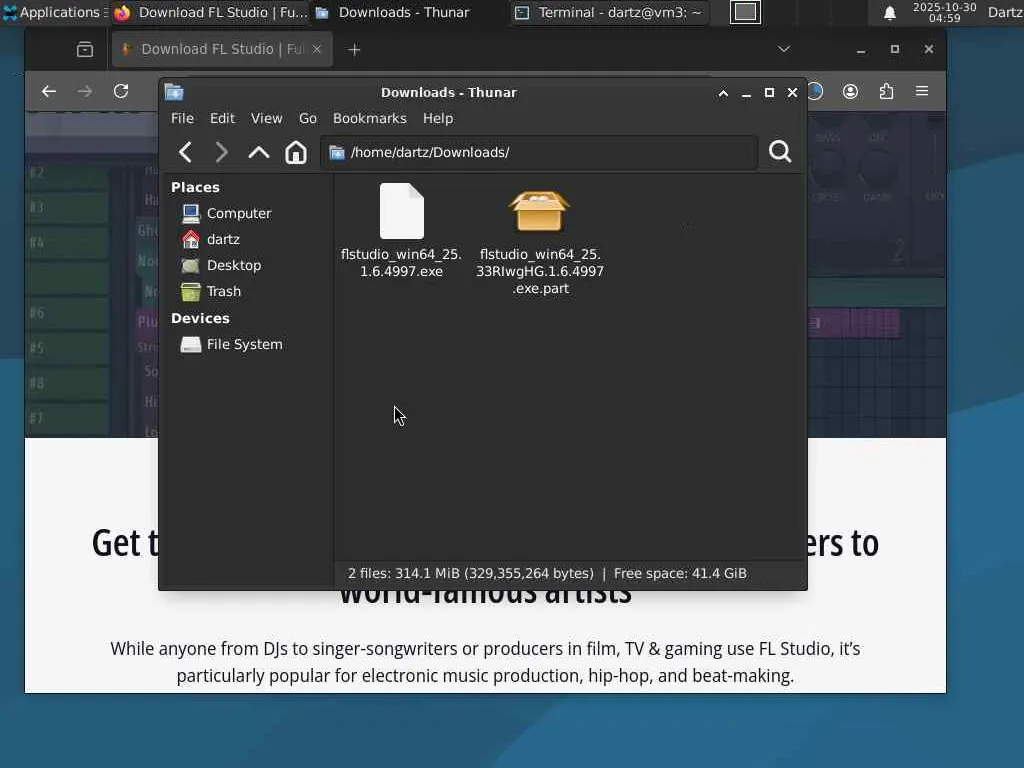
Task: Open the Applications menu in panel
Action: 53,12
